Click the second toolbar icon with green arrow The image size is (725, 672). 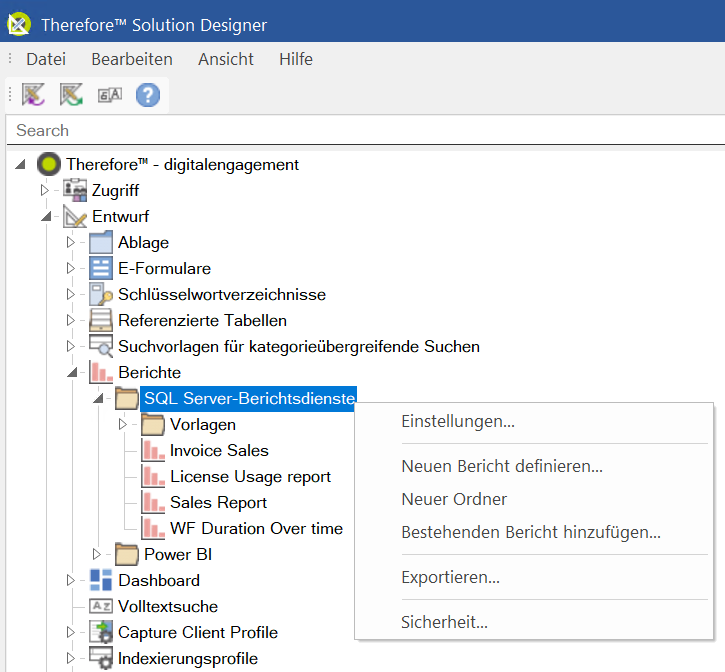pos(71,95)
